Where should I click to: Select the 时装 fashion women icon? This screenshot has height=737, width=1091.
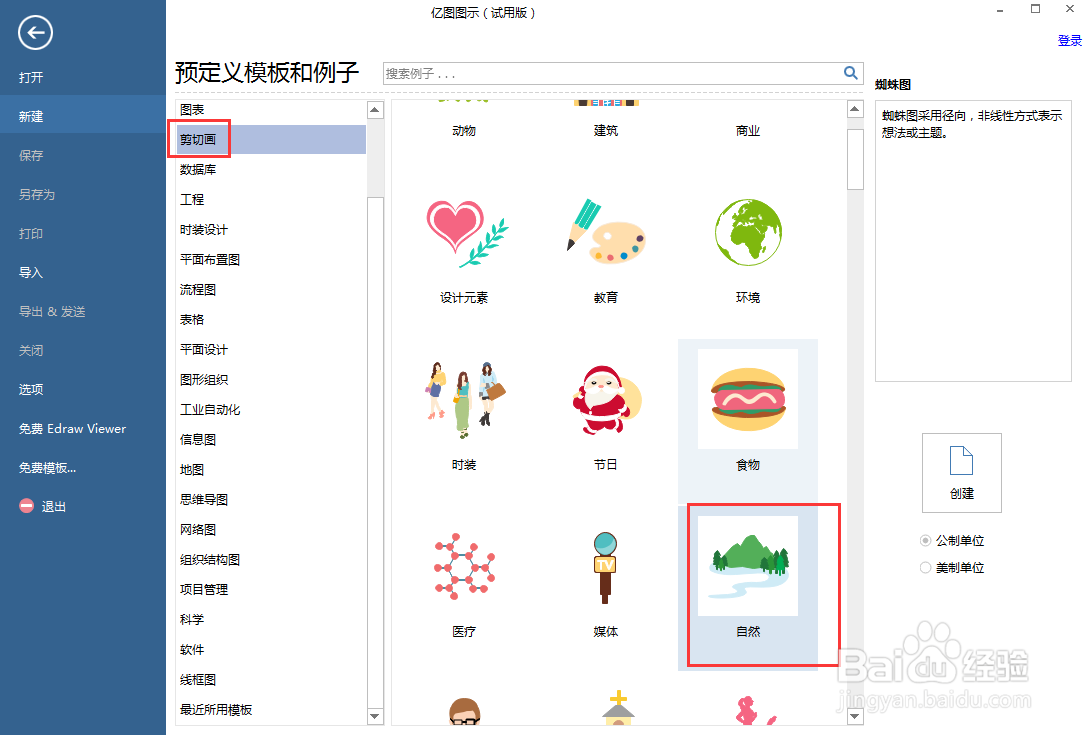(x=465, y=399)
